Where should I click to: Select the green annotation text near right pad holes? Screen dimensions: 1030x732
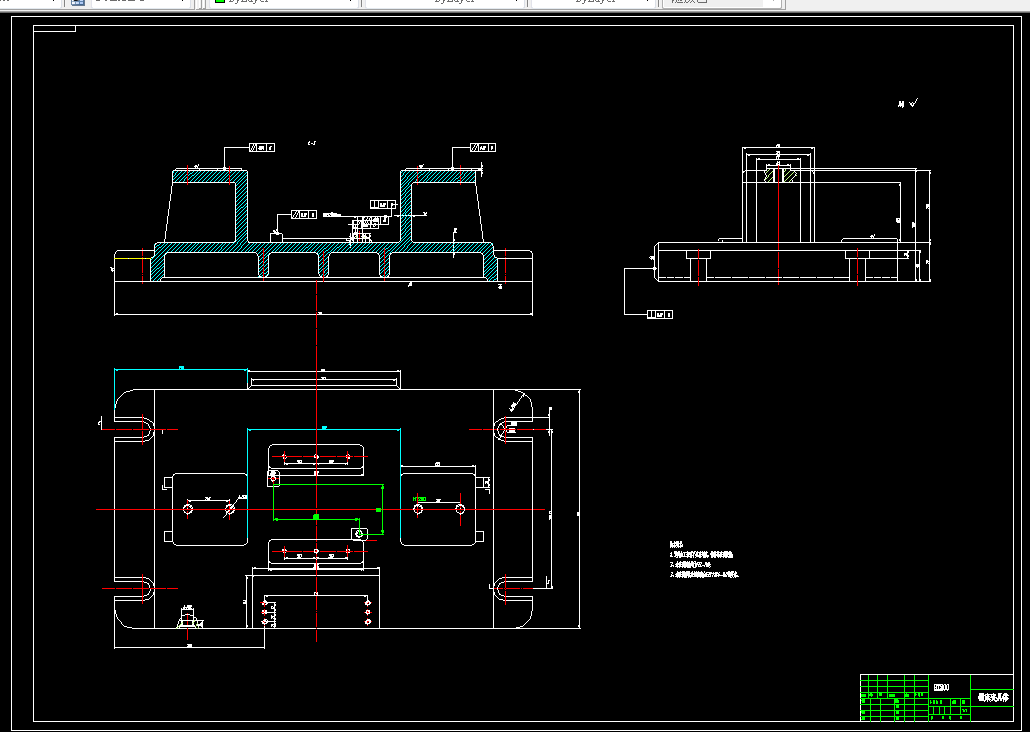pyautogui.click(x=419, y=499)
